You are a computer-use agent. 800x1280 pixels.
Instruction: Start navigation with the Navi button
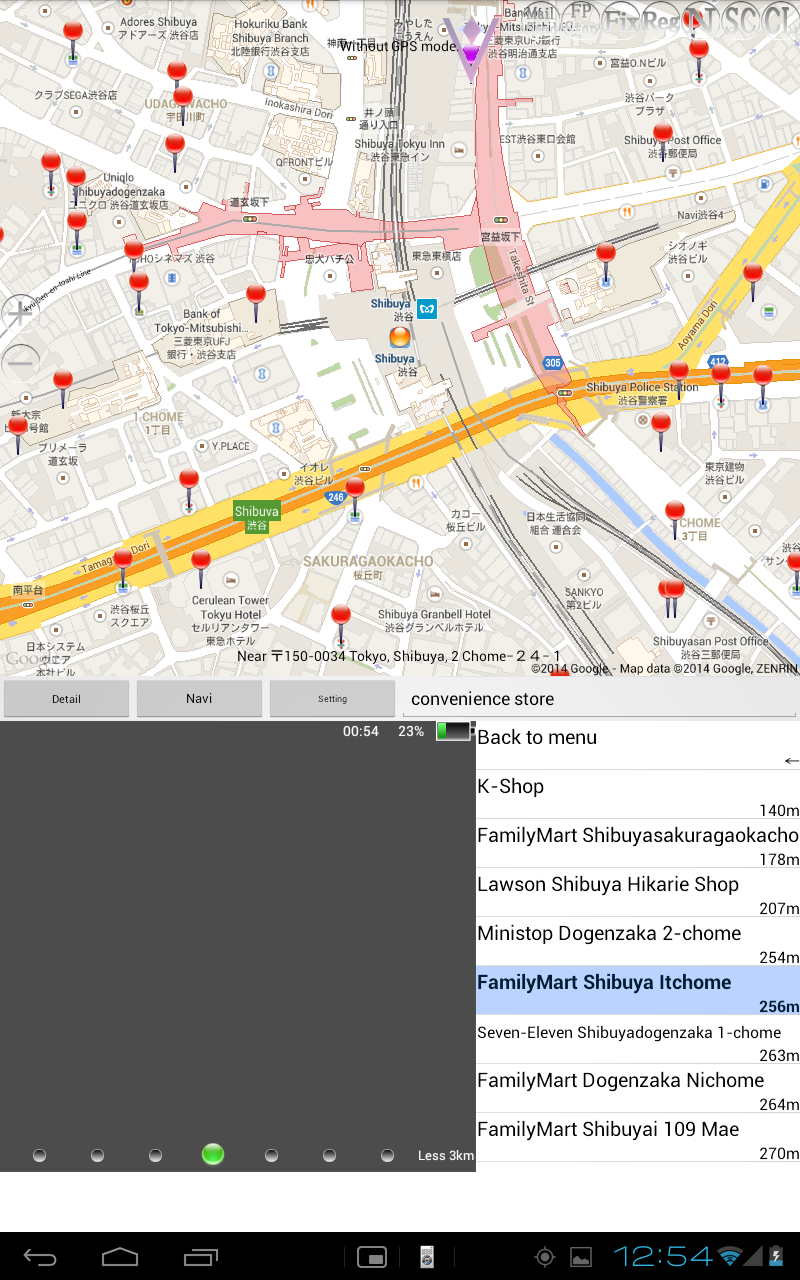199,699
